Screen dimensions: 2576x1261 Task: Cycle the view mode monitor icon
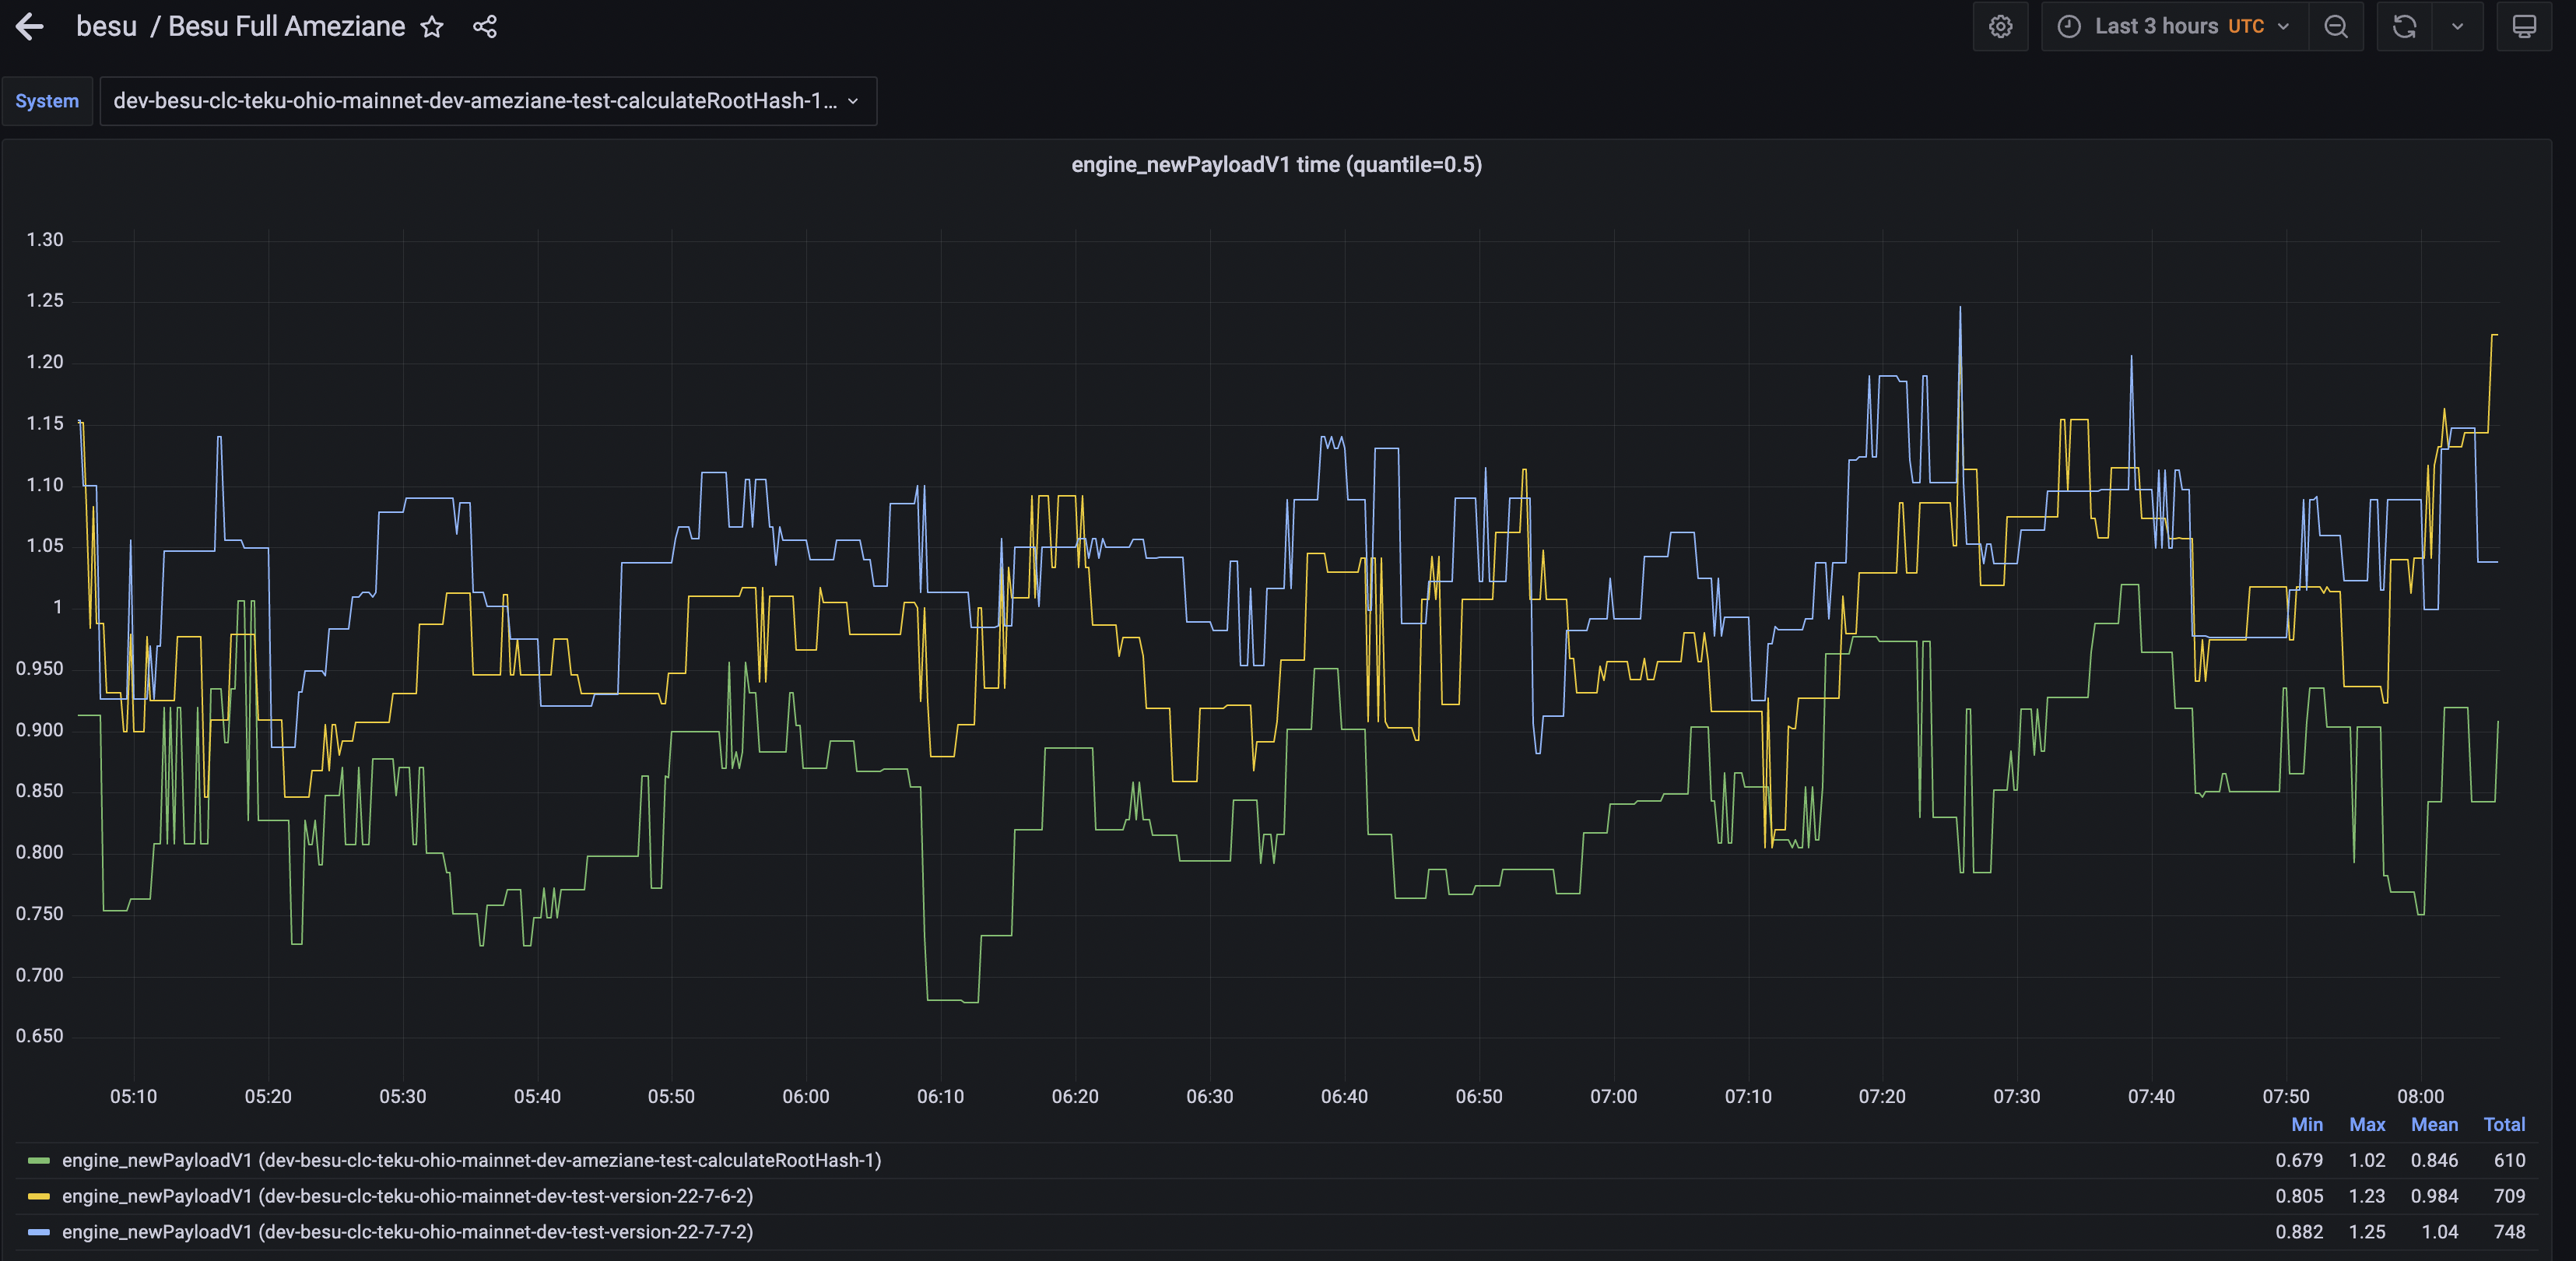2523,27
